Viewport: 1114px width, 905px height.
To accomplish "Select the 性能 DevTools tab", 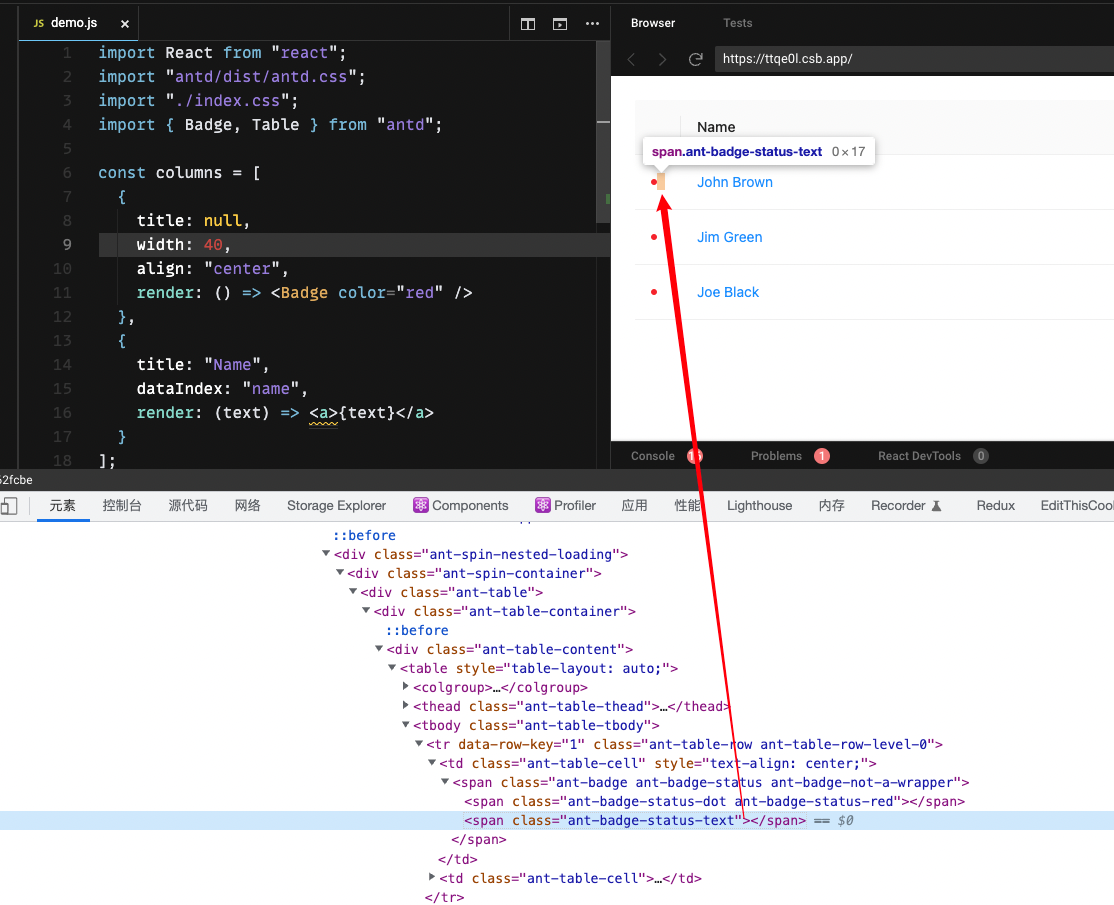I will pyautogui.click(x=687, y=506).
